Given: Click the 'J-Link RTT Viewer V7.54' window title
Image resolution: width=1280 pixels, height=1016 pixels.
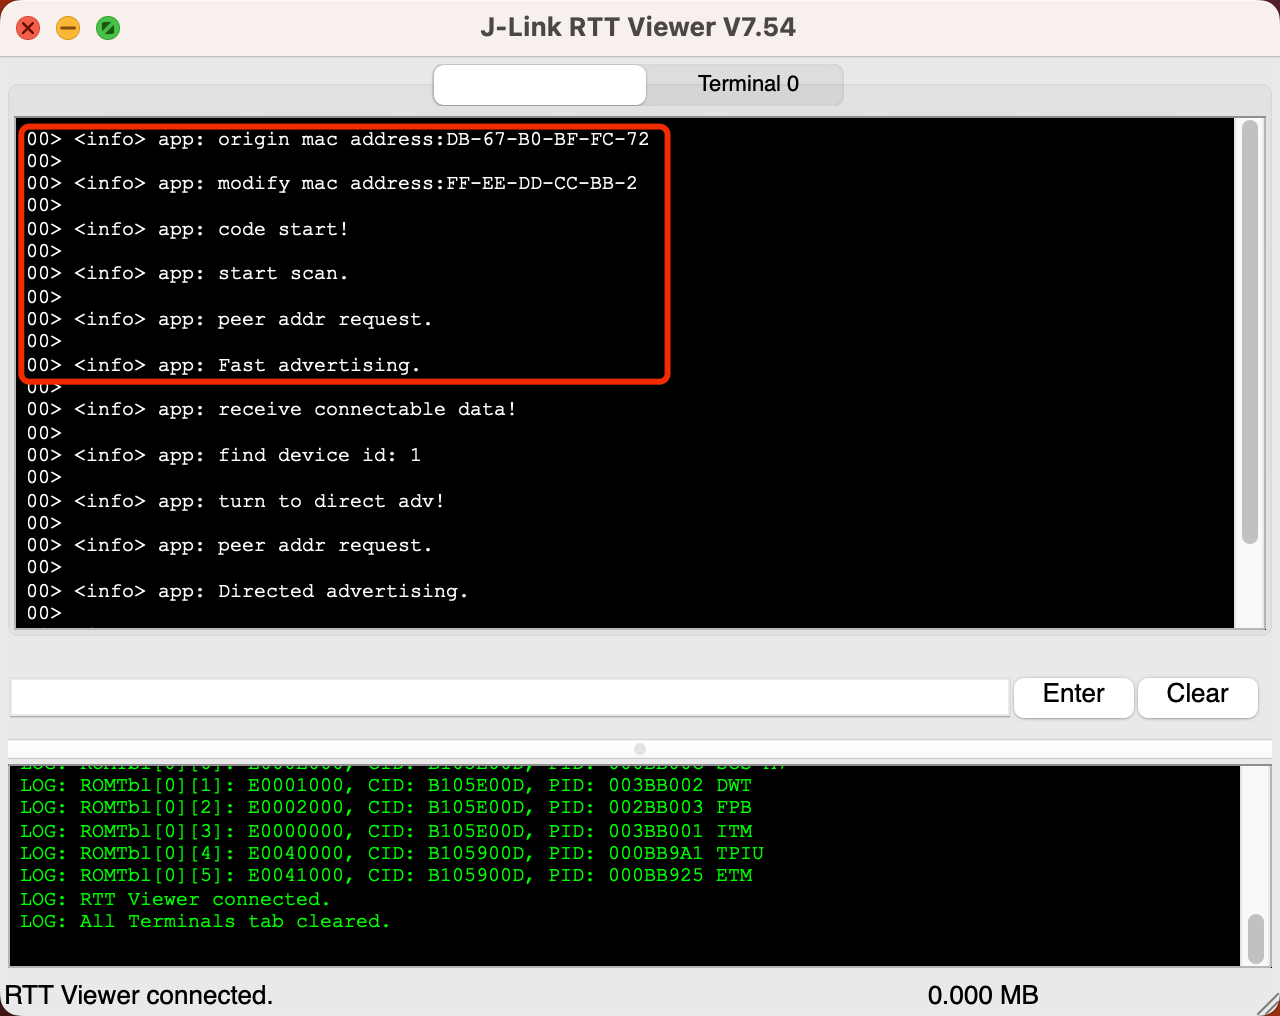Looking at the screenshot, I should coord(638,27).
